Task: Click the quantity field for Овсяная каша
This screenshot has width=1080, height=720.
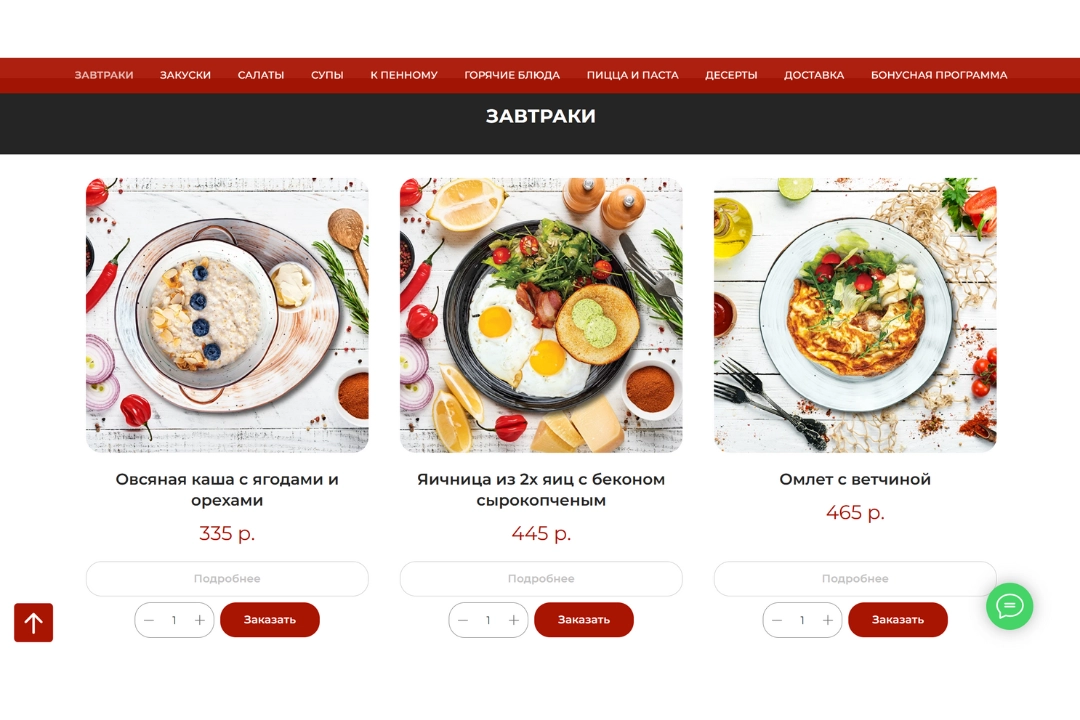Action: [x=174, y=620]
